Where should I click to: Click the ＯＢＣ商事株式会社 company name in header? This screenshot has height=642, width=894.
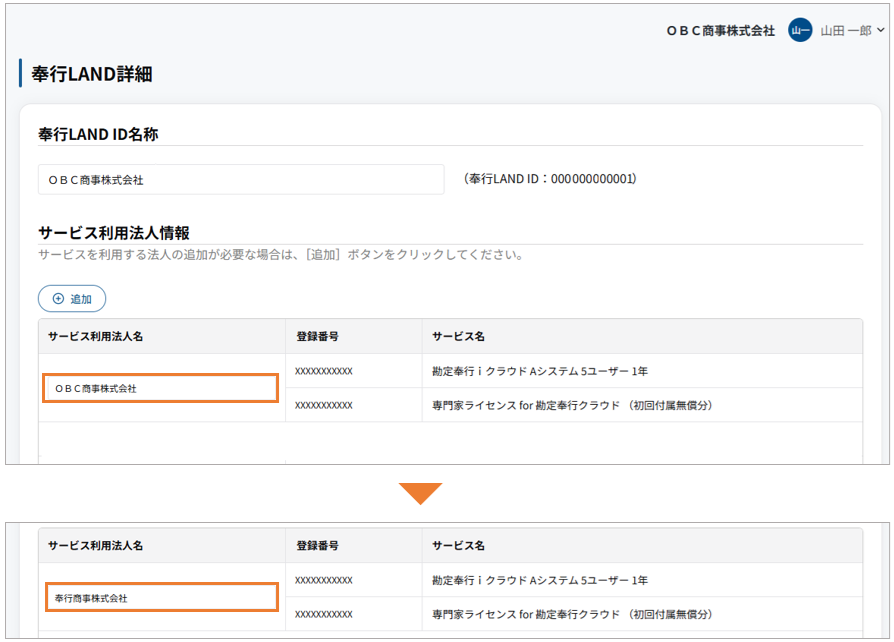click(x=721, y=31)
